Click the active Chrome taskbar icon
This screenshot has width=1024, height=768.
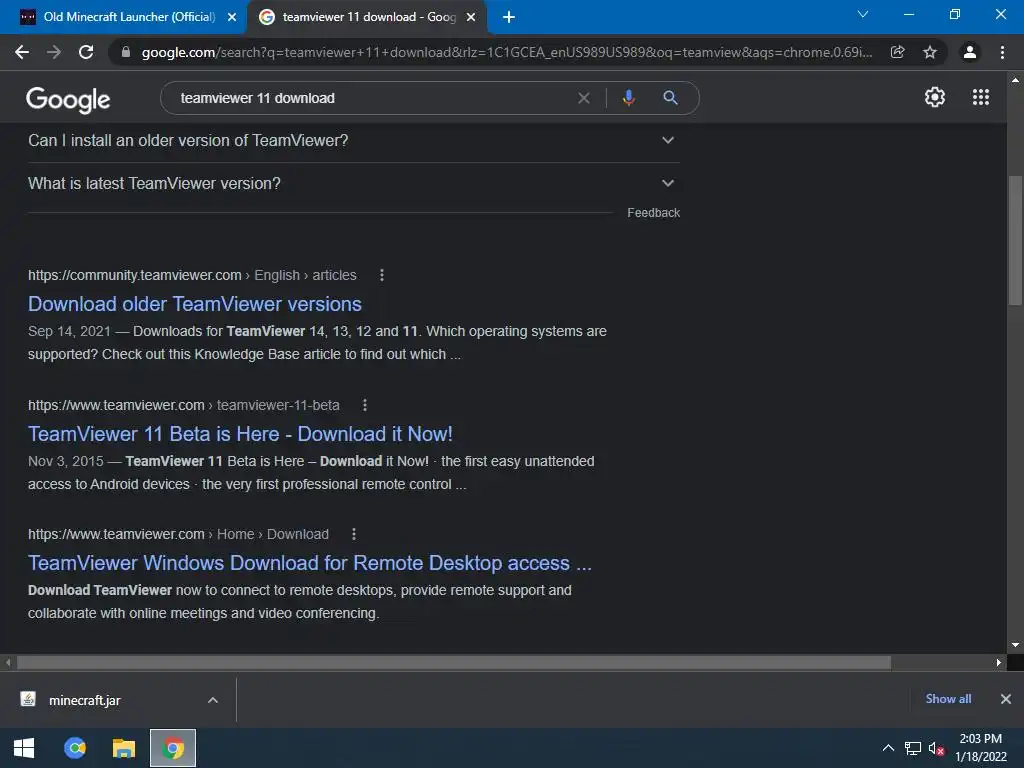click(173, 748)
